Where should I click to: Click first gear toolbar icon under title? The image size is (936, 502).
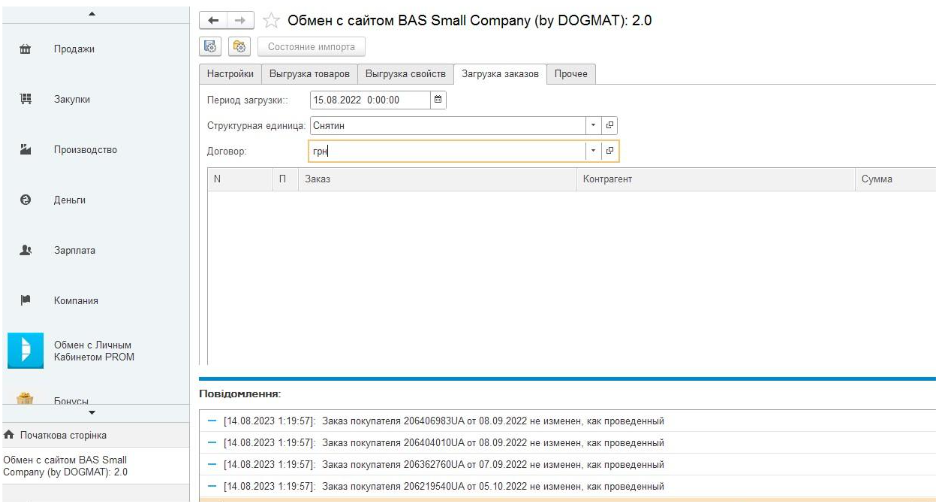(212, 46)
